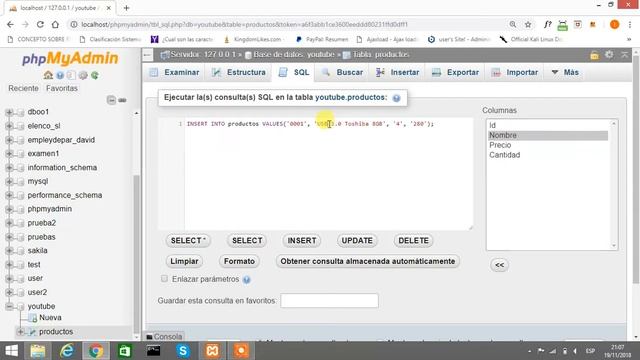Select Cantidad in Columnas list
Screen dimensions: 640x360
[548, 155]
